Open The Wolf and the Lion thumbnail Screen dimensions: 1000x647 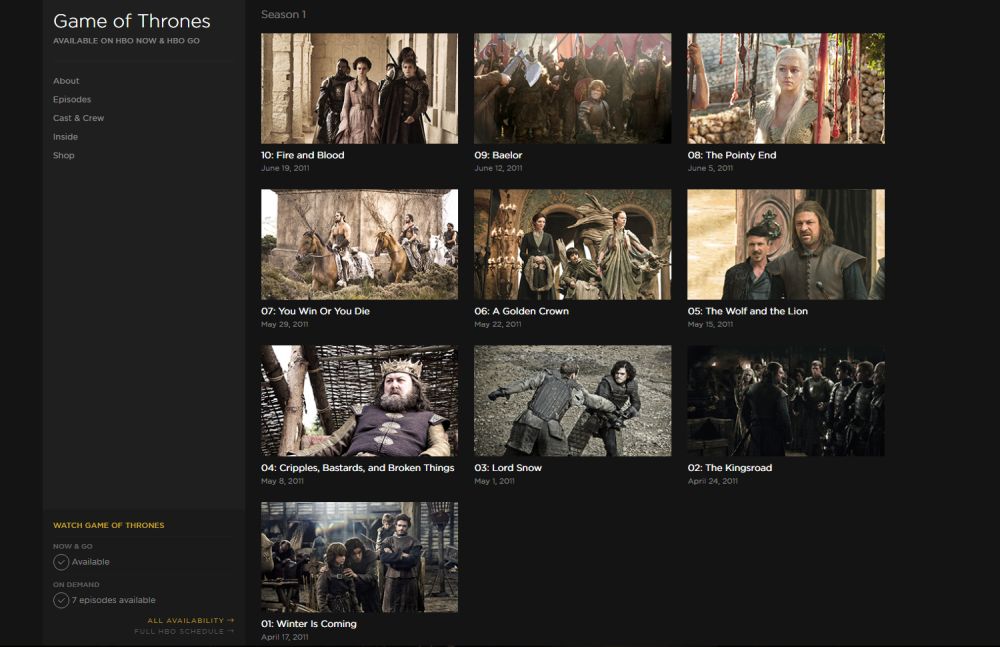point(786,244)
